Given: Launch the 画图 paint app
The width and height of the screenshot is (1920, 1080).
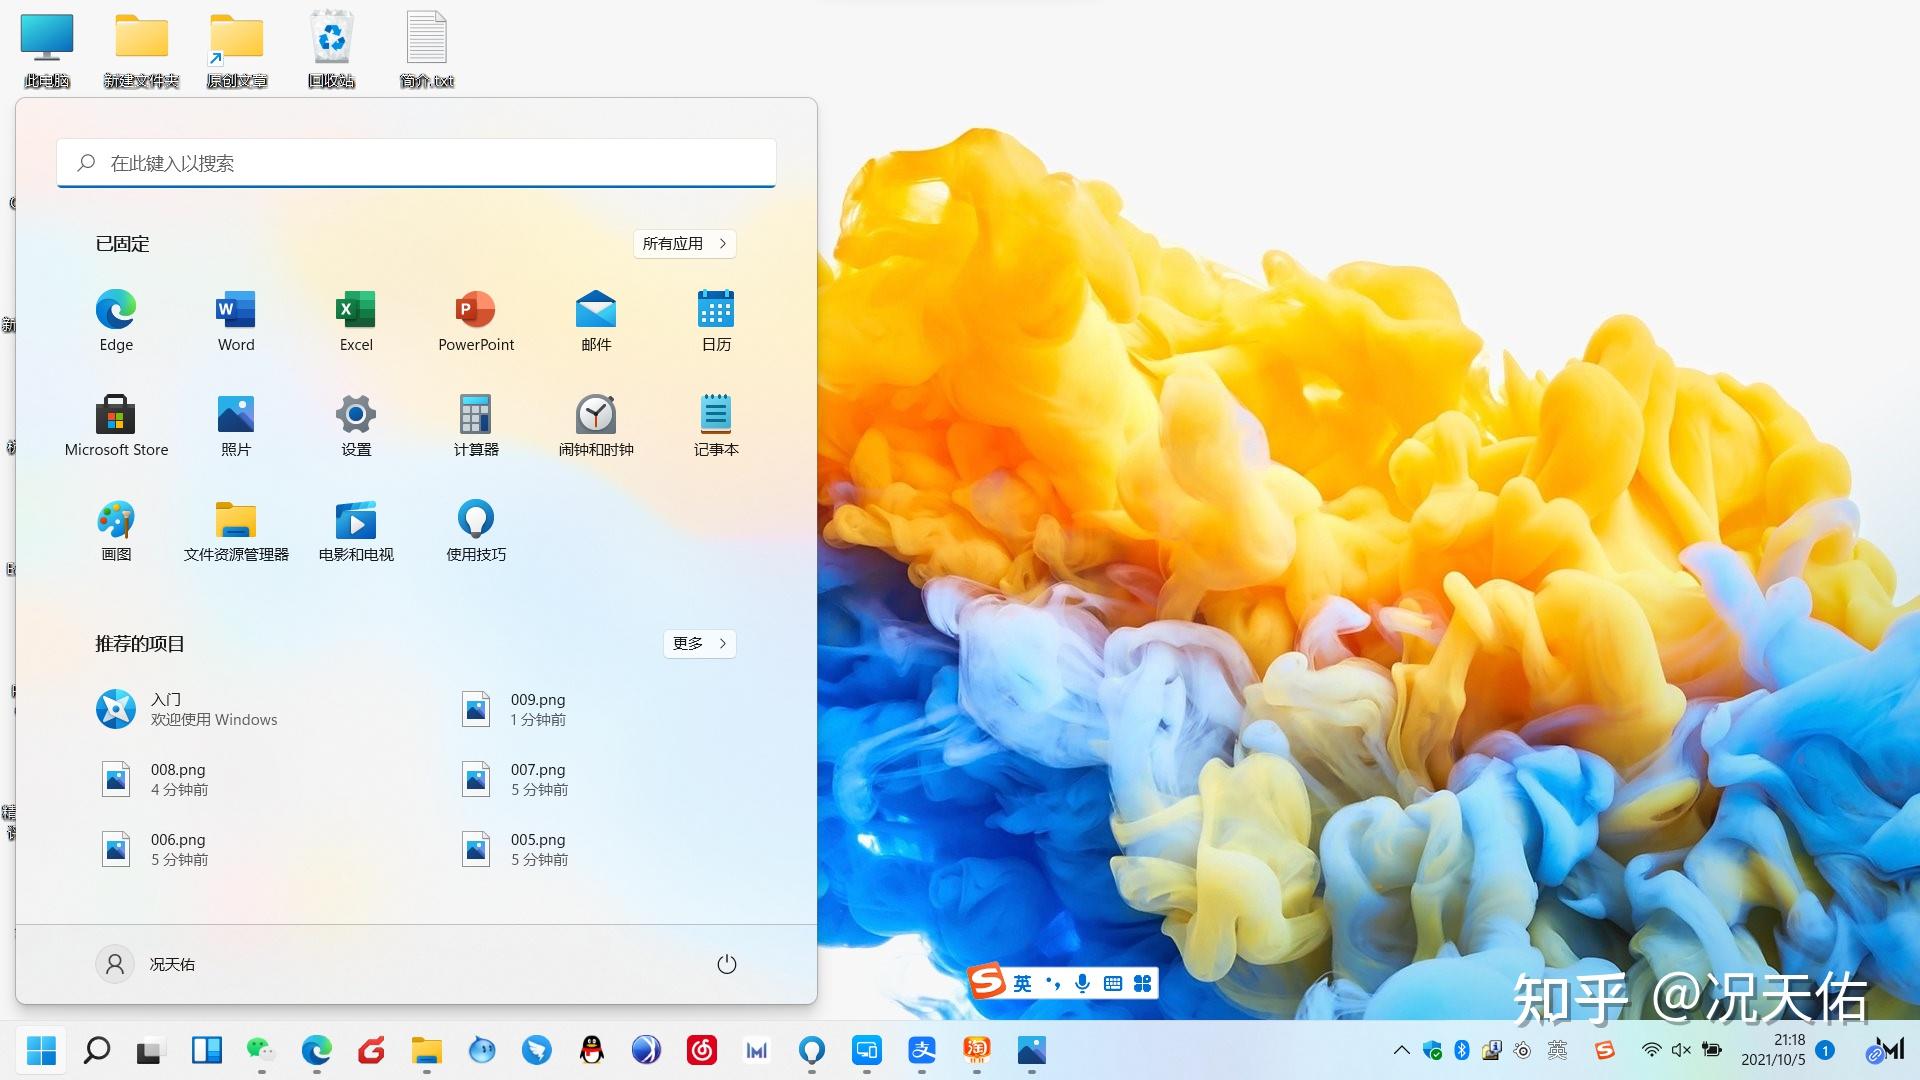Looking at the screenshot, I should pos(116,531).
